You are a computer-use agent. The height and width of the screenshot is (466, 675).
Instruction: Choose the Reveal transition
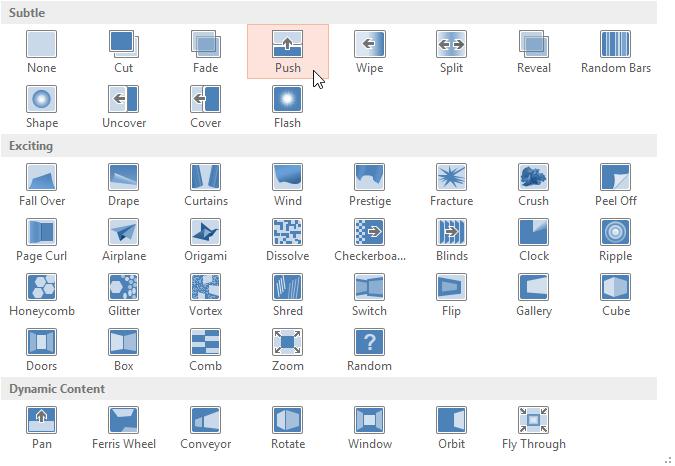pyautogui.click(x=533, y=52)
